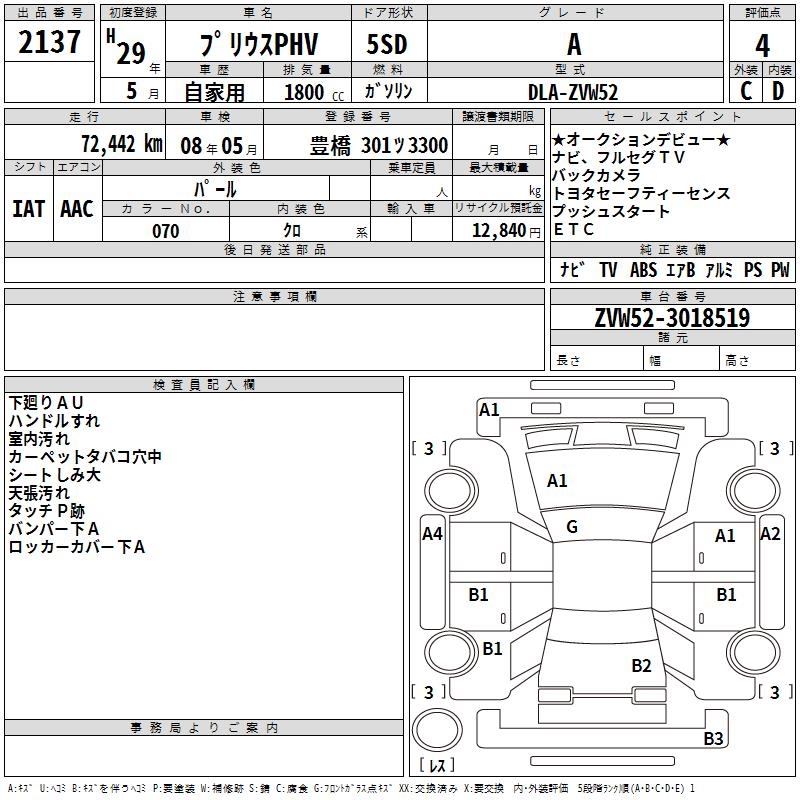This screenshot has height=800, width=800.
Task: Click the inspector note シートしみ大
Action: [x=54, y=475]
